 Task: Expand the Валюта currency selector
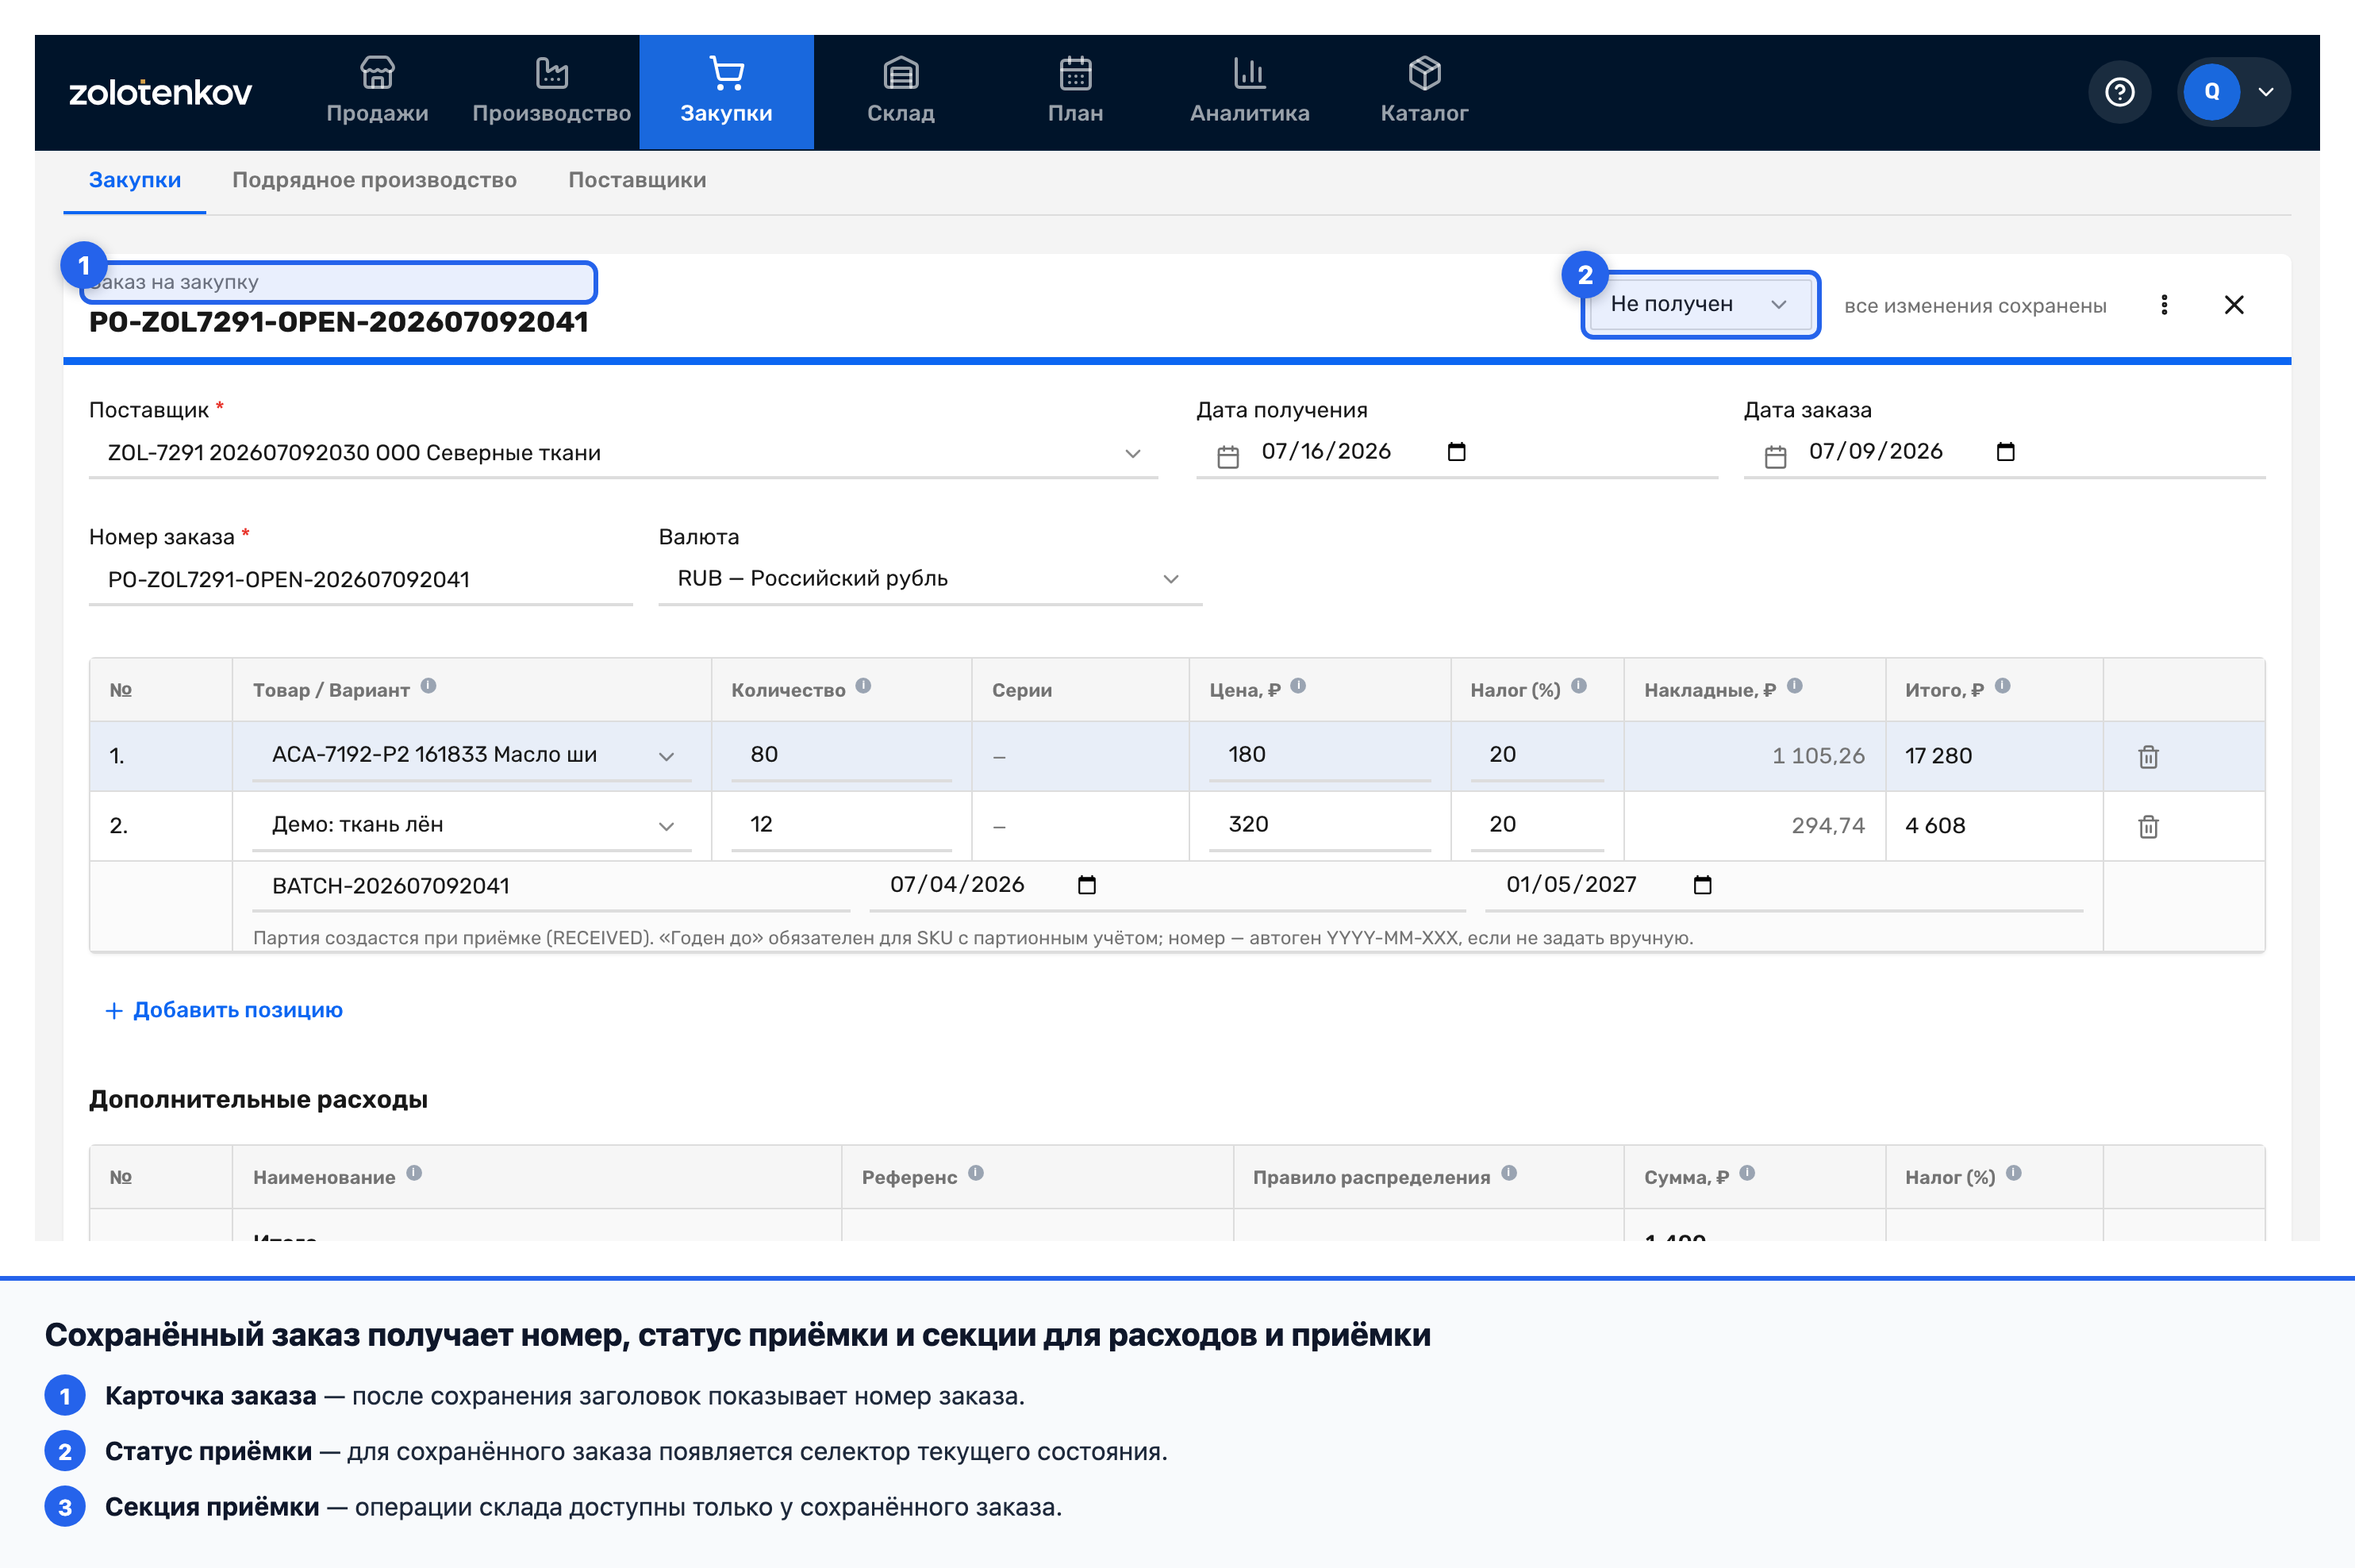pos(929,579)
